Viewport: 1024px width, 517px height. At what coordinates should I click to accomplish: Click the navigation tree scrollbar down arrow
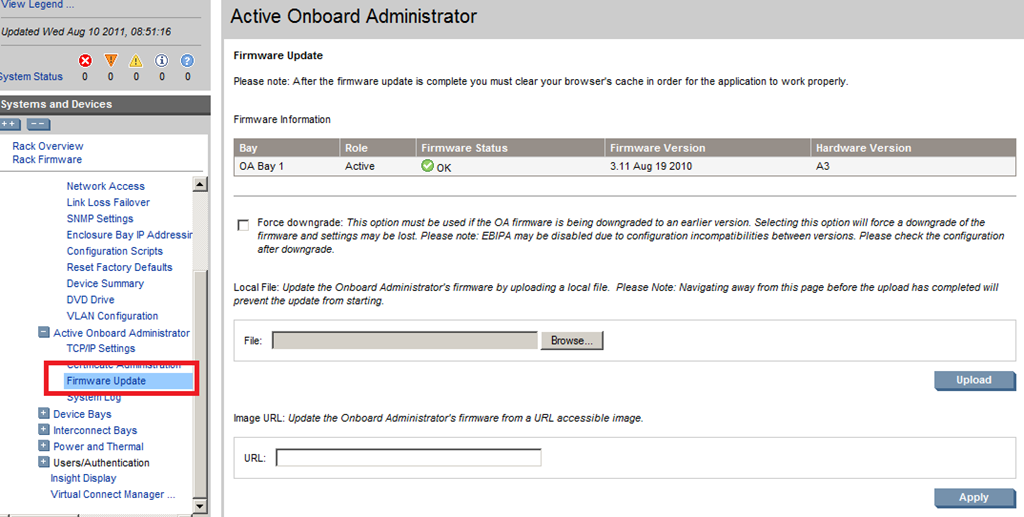pyautogui.click(x=200, y=506)
